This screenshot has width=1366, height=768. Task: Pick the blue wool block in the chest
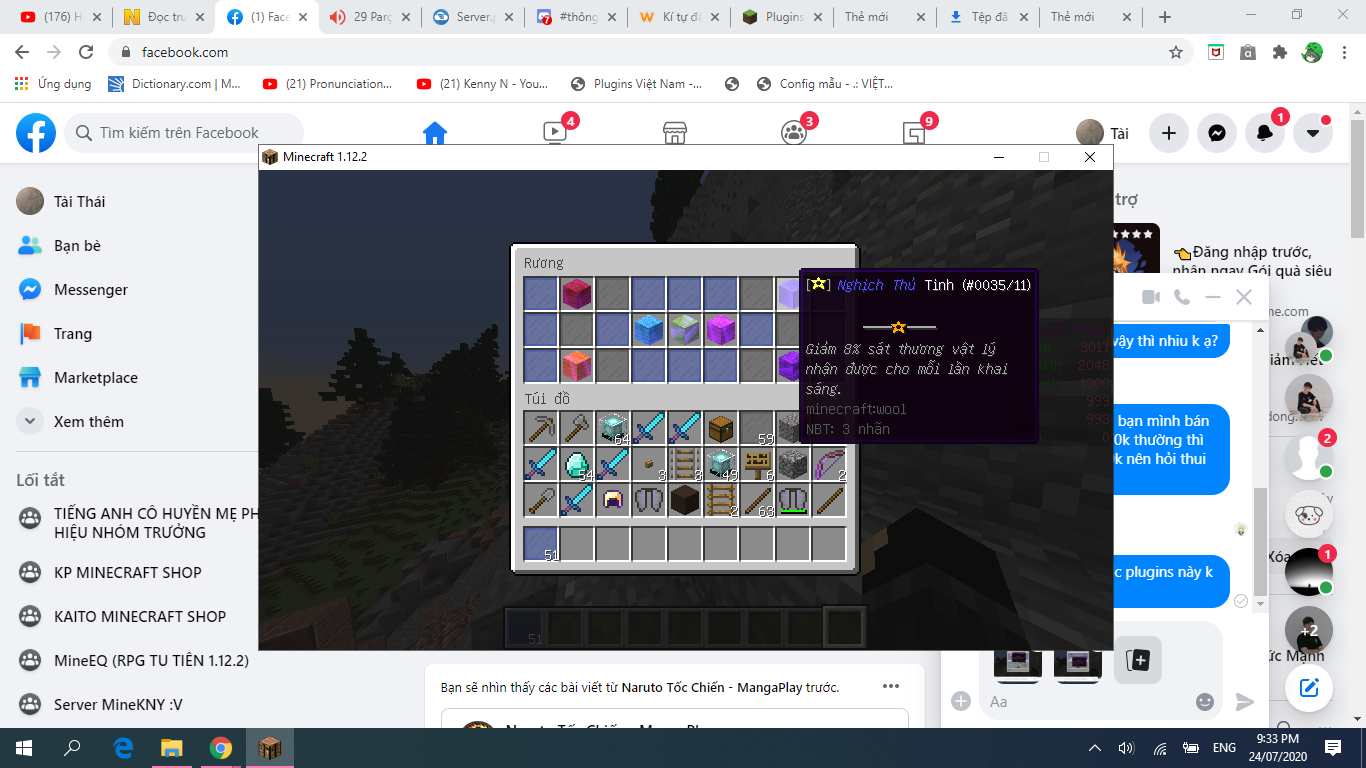pos(649,329)
